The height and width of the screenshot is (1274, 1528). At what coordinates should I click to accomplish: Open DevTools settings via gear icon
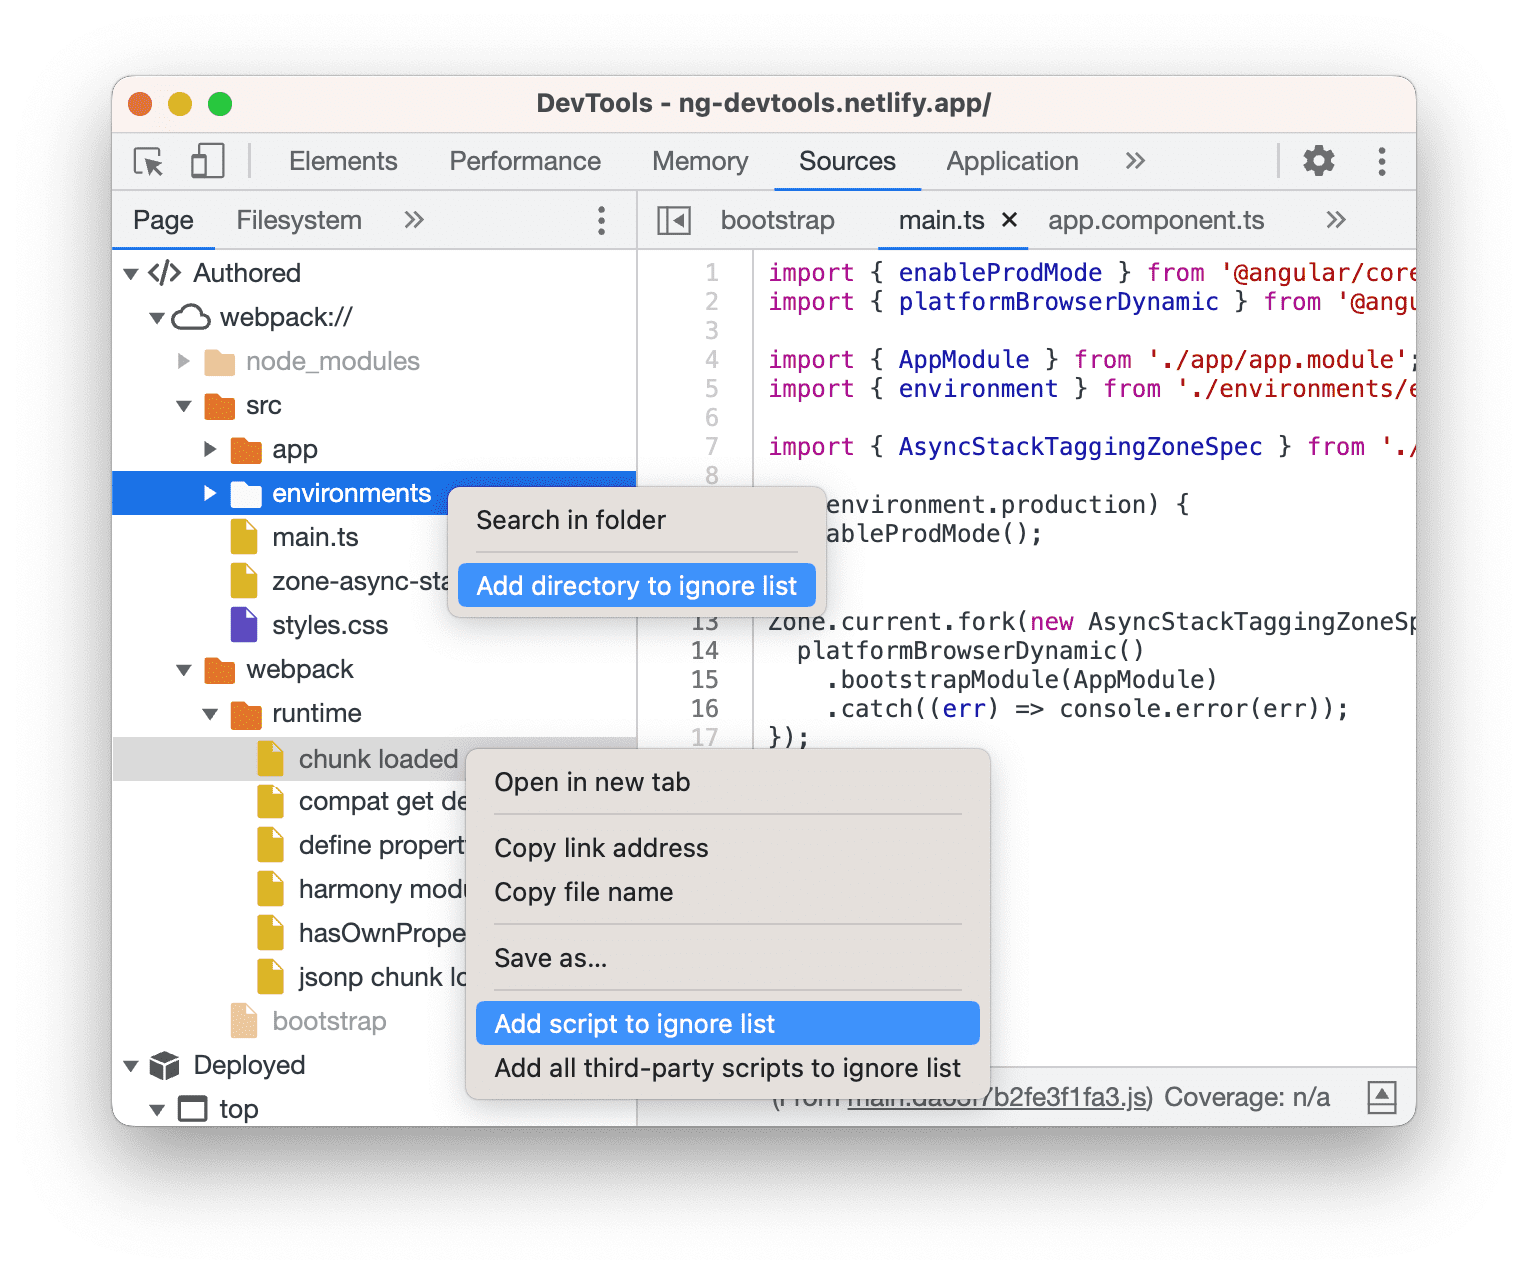click(1318, 161)
